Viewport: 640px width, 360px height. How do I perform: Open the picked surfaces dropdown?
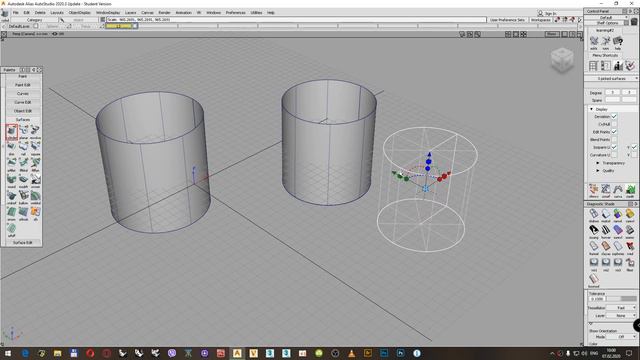tap(611, 78)
